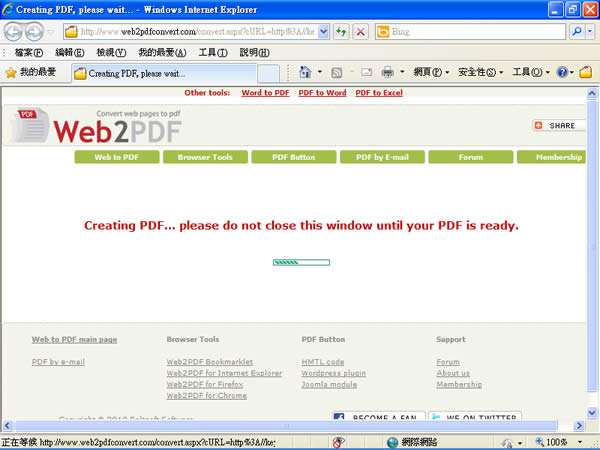The height and width of the screenshot is (450, 600).
Task: Click the PDF by E-mail green button
Action: click(382, 157)
